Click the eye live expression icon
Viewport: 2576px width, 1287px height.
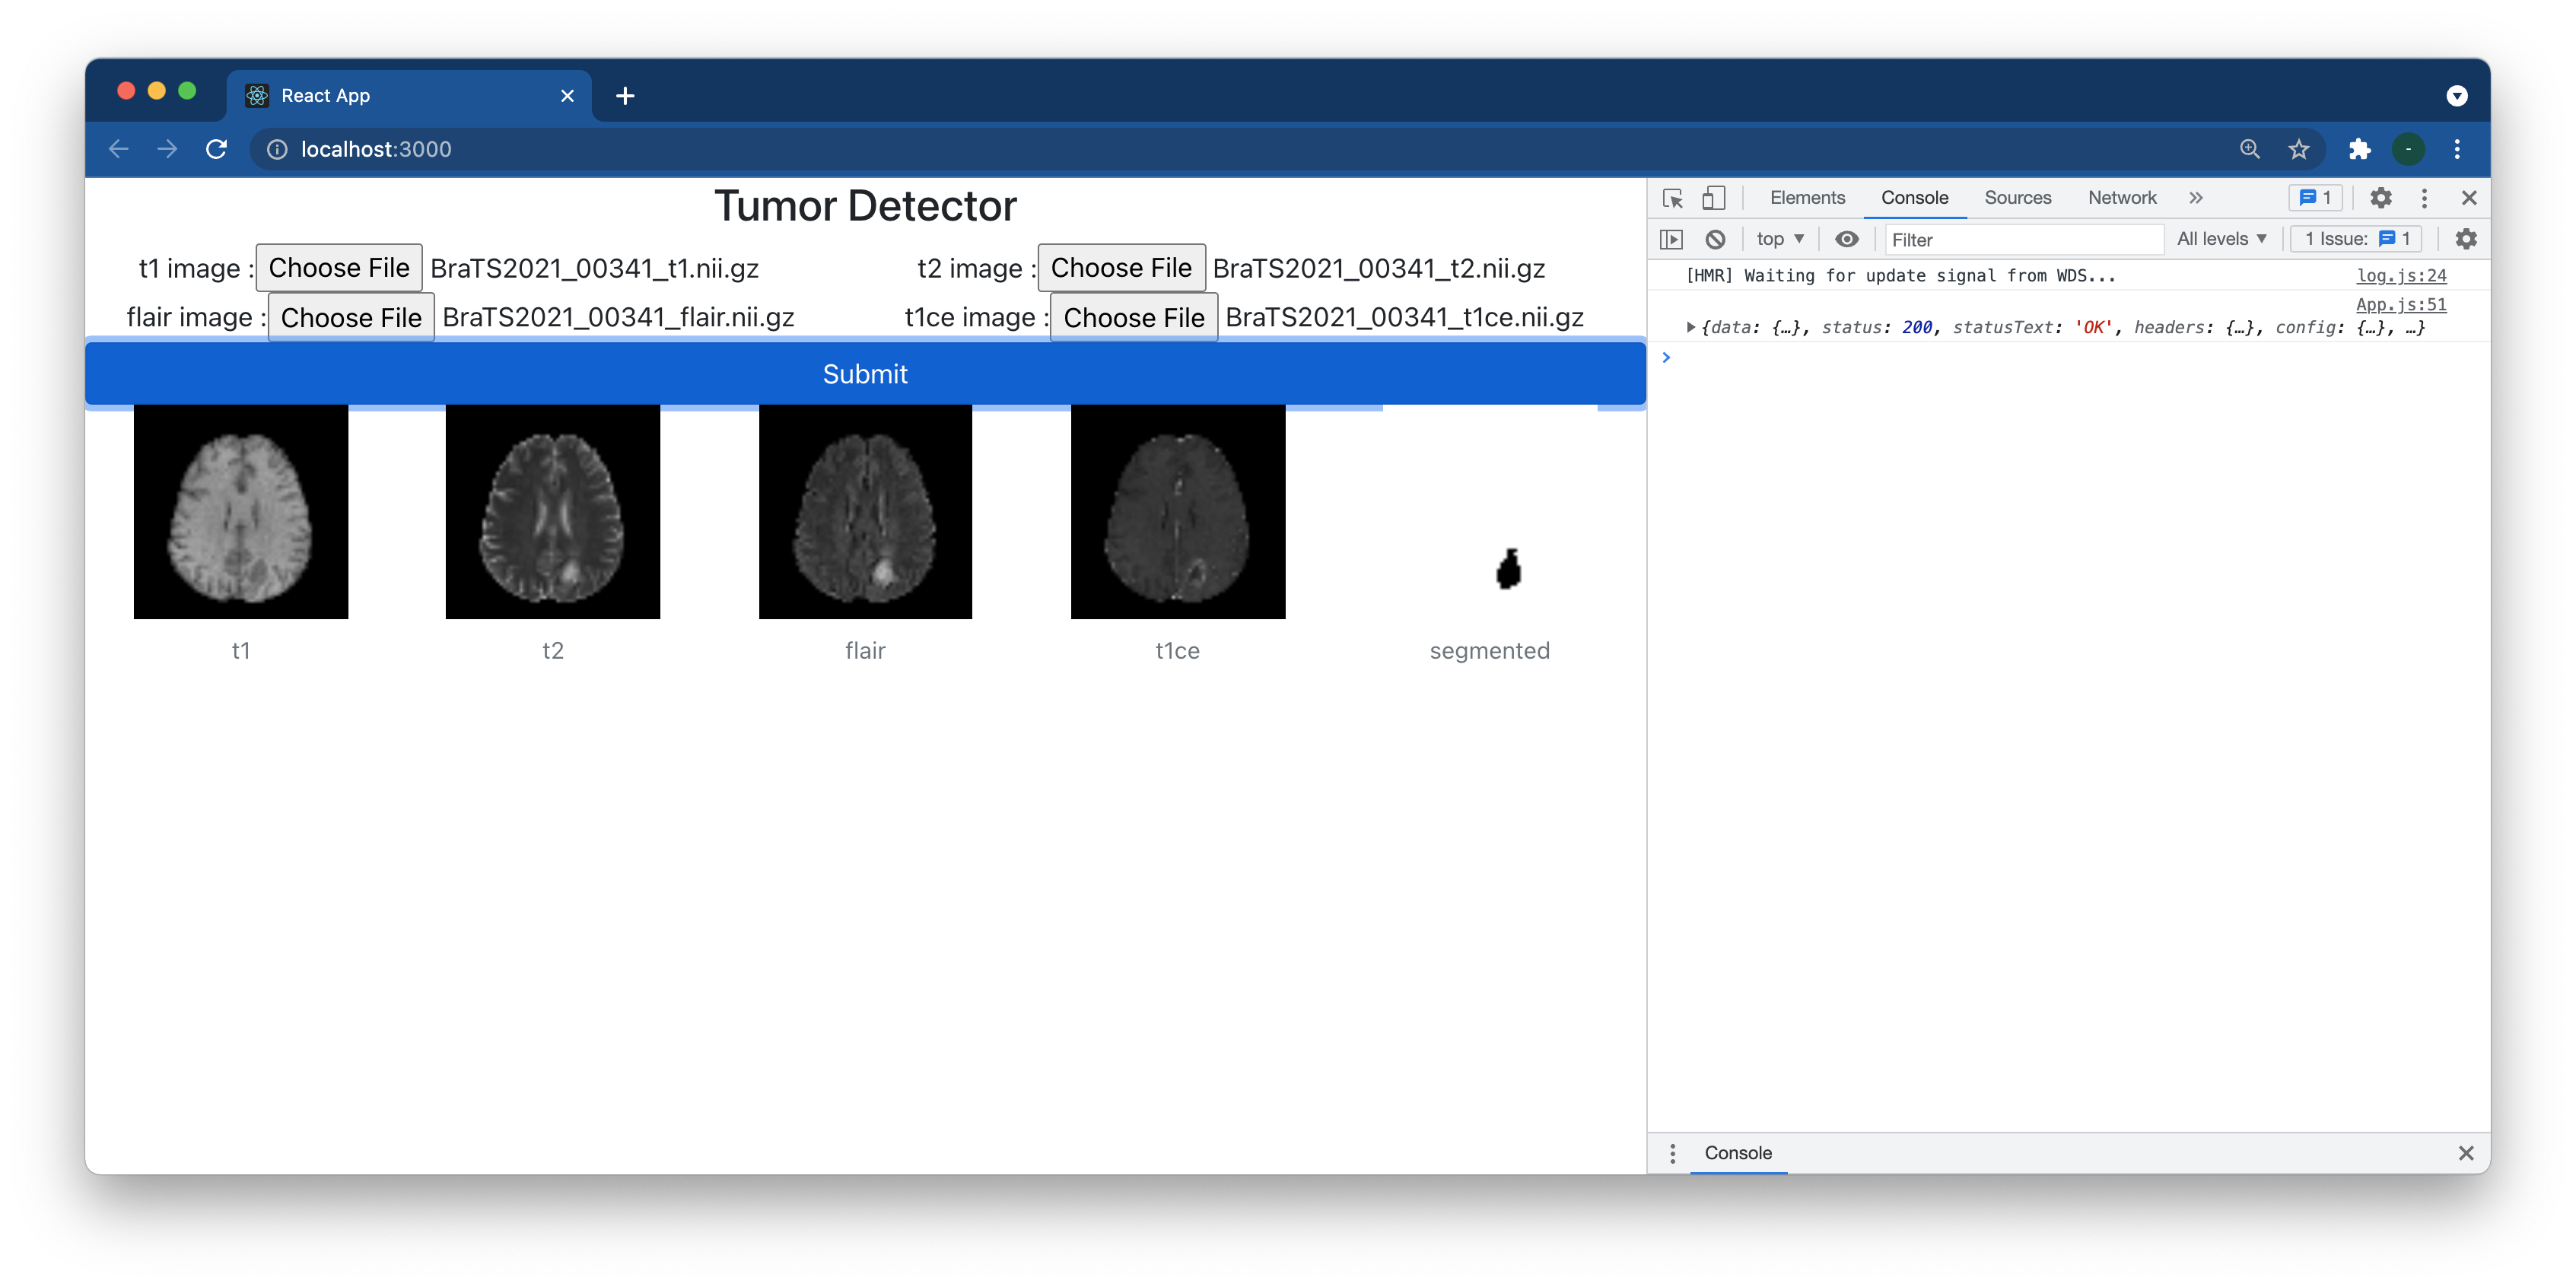click(x=1846, y=239)
